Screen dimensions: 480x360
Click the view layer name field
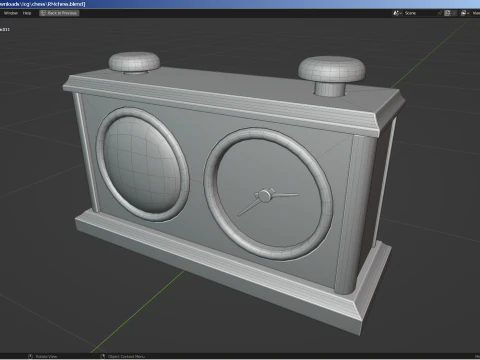(476, 13)
